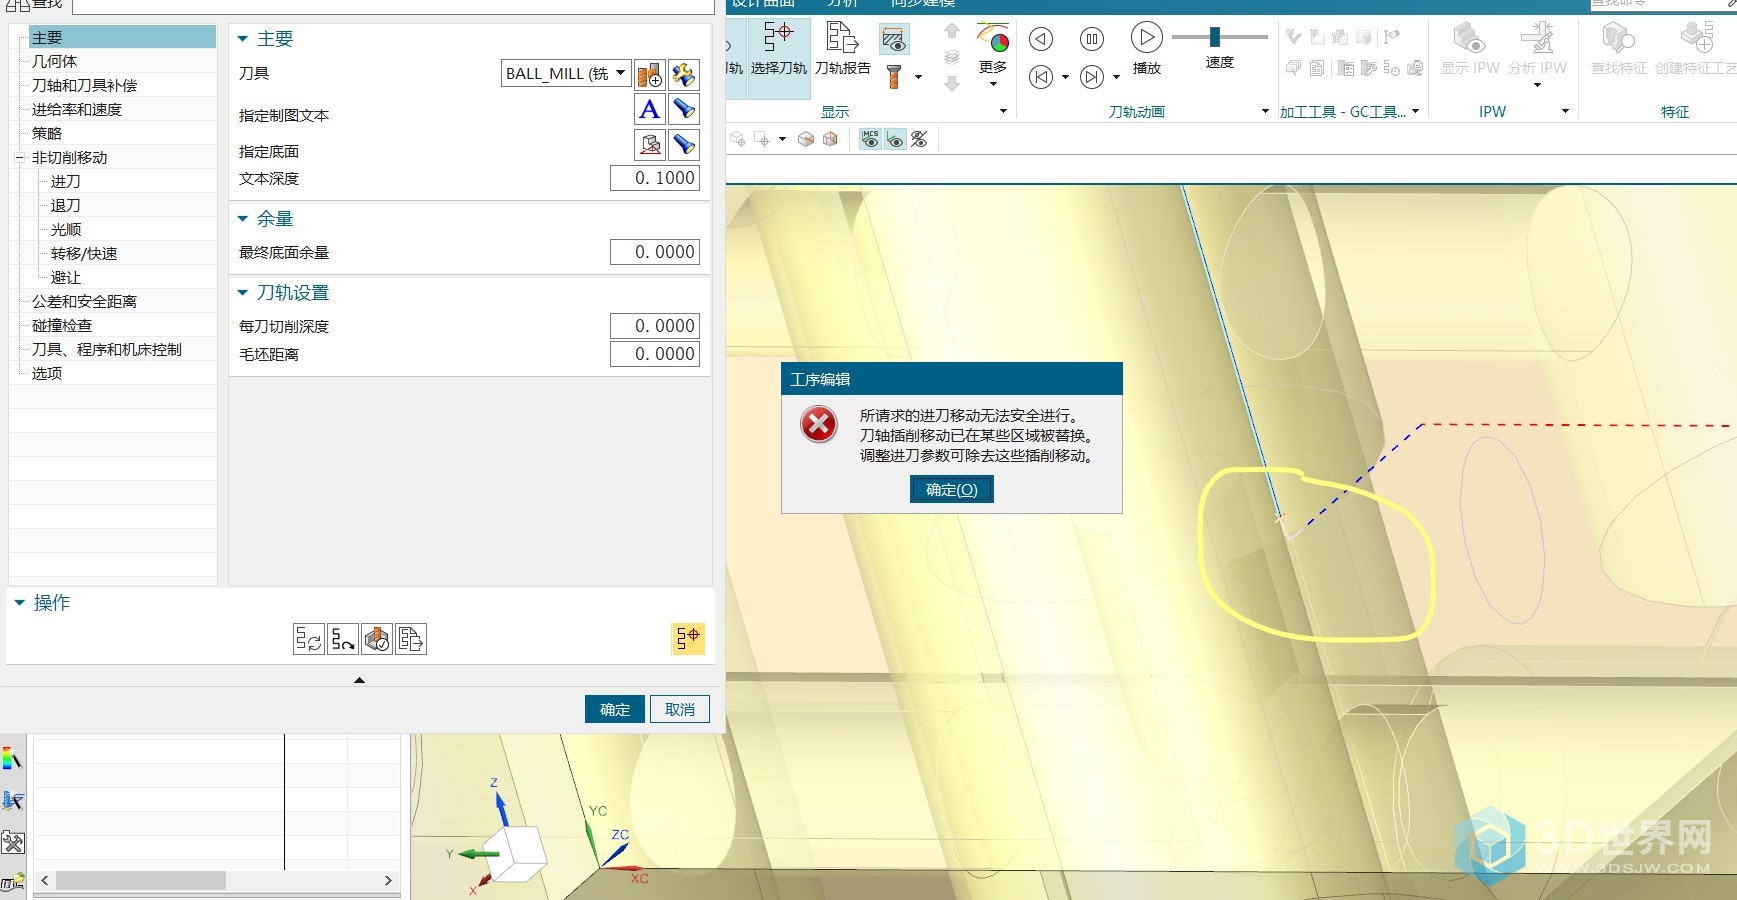Click the orange tool display icon
The width and height of the screenshot is (1737, 900).
894,77
